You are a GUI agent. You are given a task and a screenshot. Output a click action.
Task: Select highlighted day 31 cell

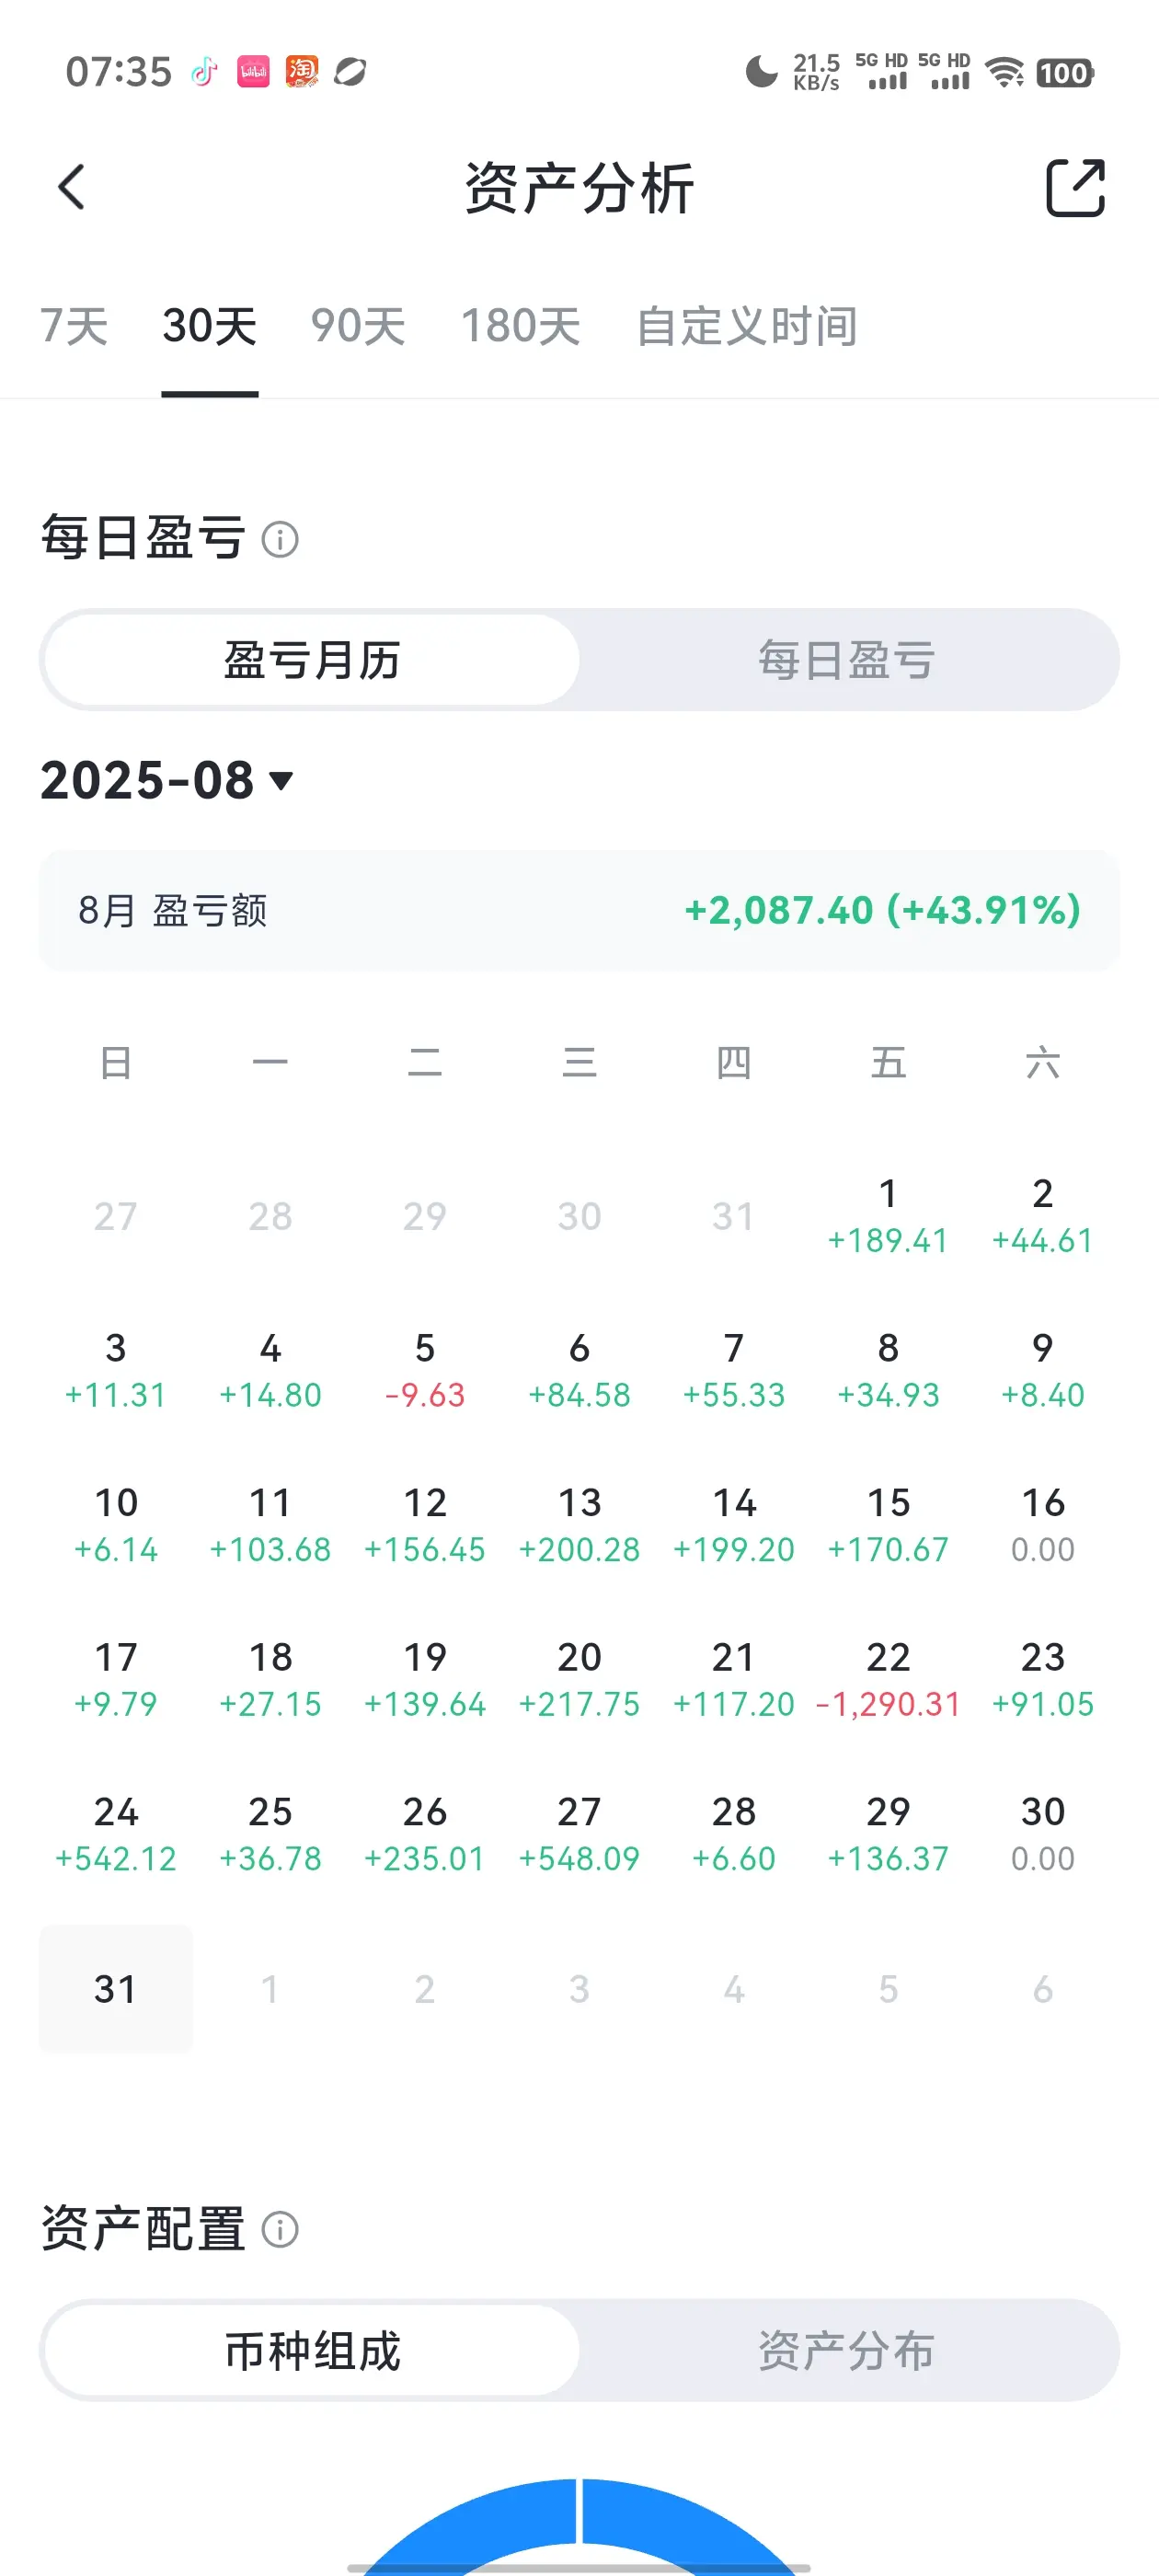(x=116, y=1989)
